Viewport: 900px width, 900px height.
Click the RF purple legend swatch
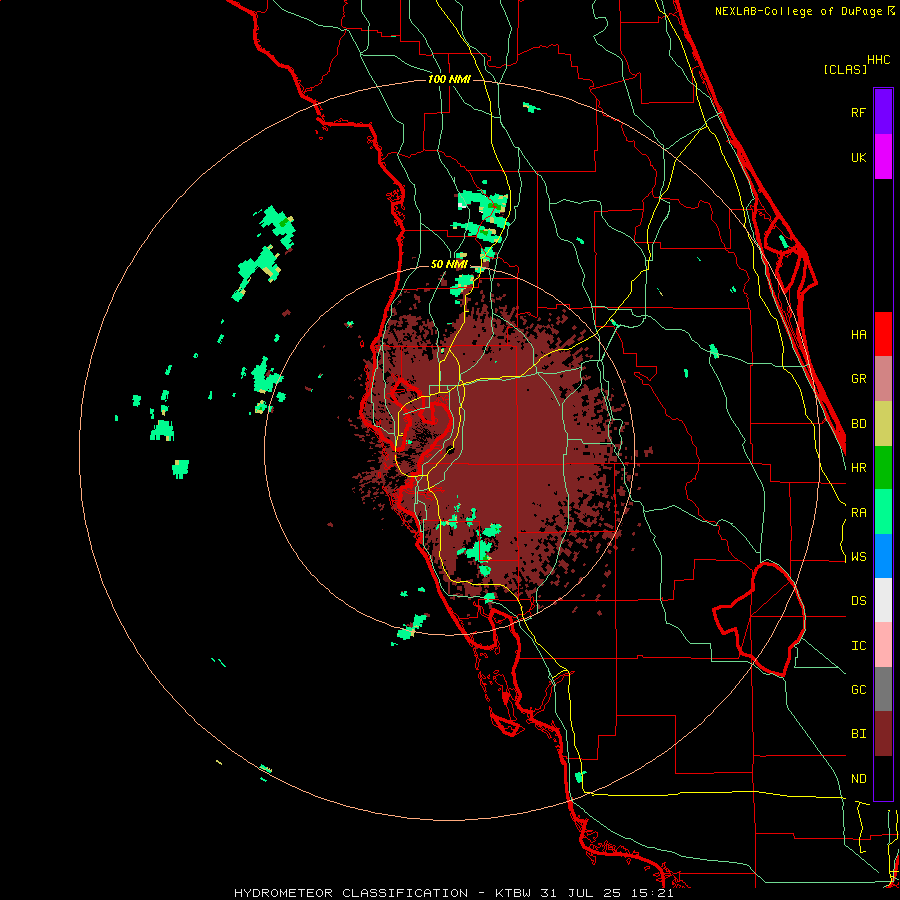[883, 112]
